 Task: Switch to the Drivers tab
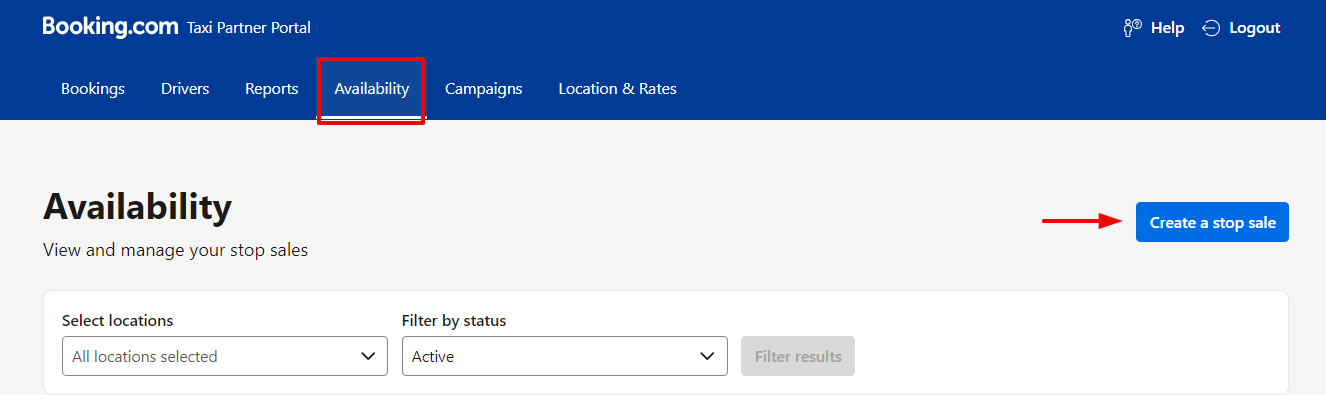click(x=185, y=89)
